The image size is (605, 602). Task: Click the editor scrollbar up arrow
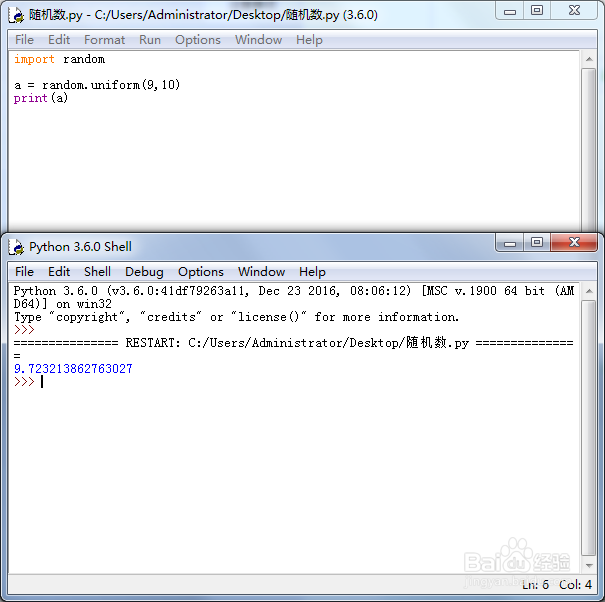[x=589, y=59]
